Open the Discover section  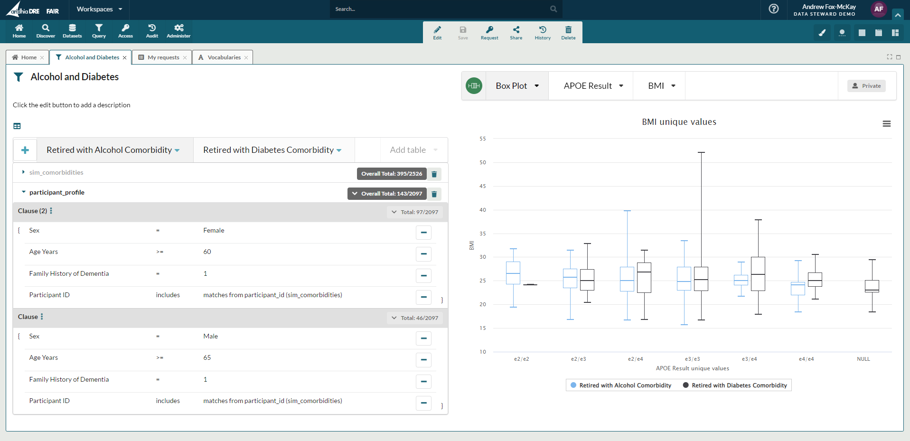pyautogui.click(x=45, y=31)
